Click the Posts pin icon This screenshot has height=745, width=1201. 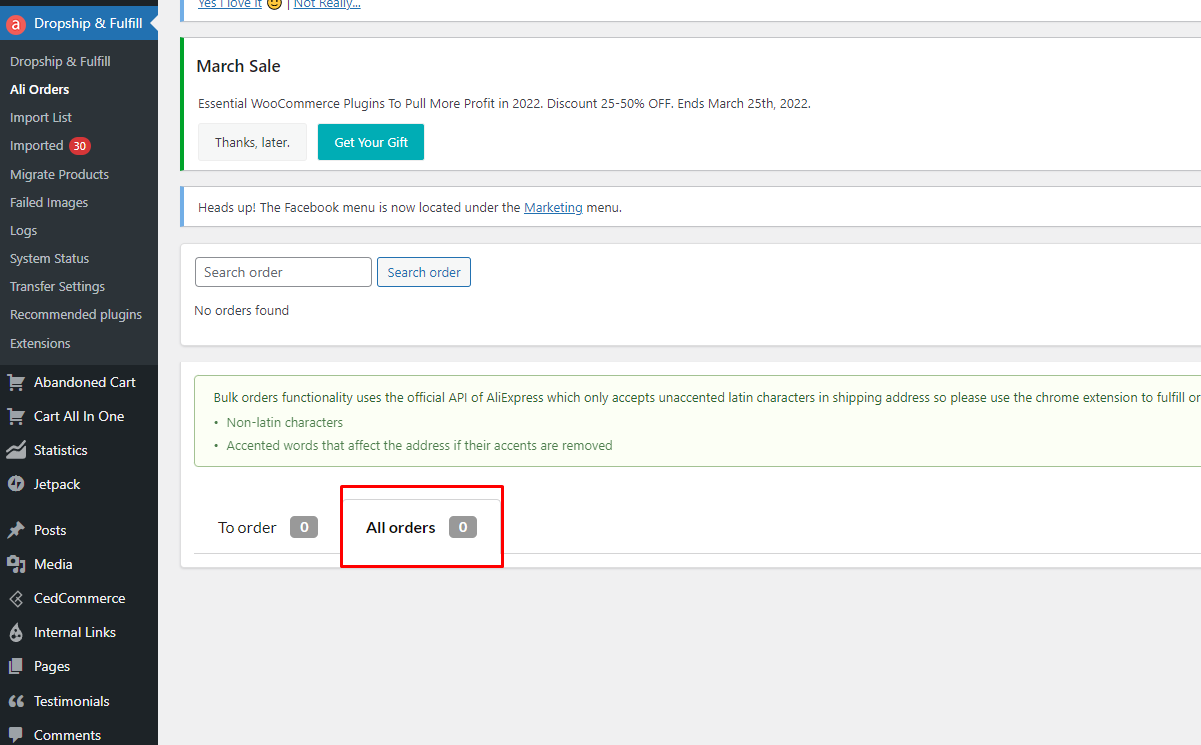click(16, 530)
